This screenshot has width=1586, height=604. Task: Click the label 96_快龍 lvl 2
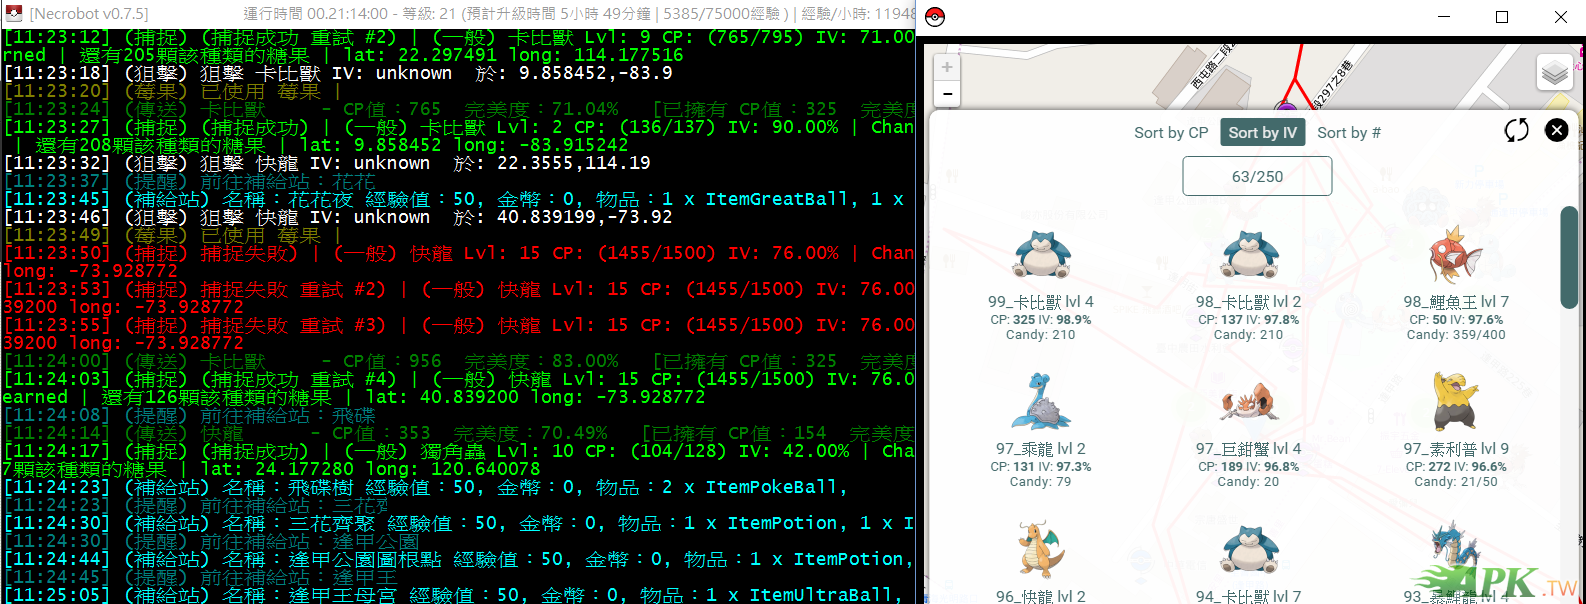click(1041, 596)
